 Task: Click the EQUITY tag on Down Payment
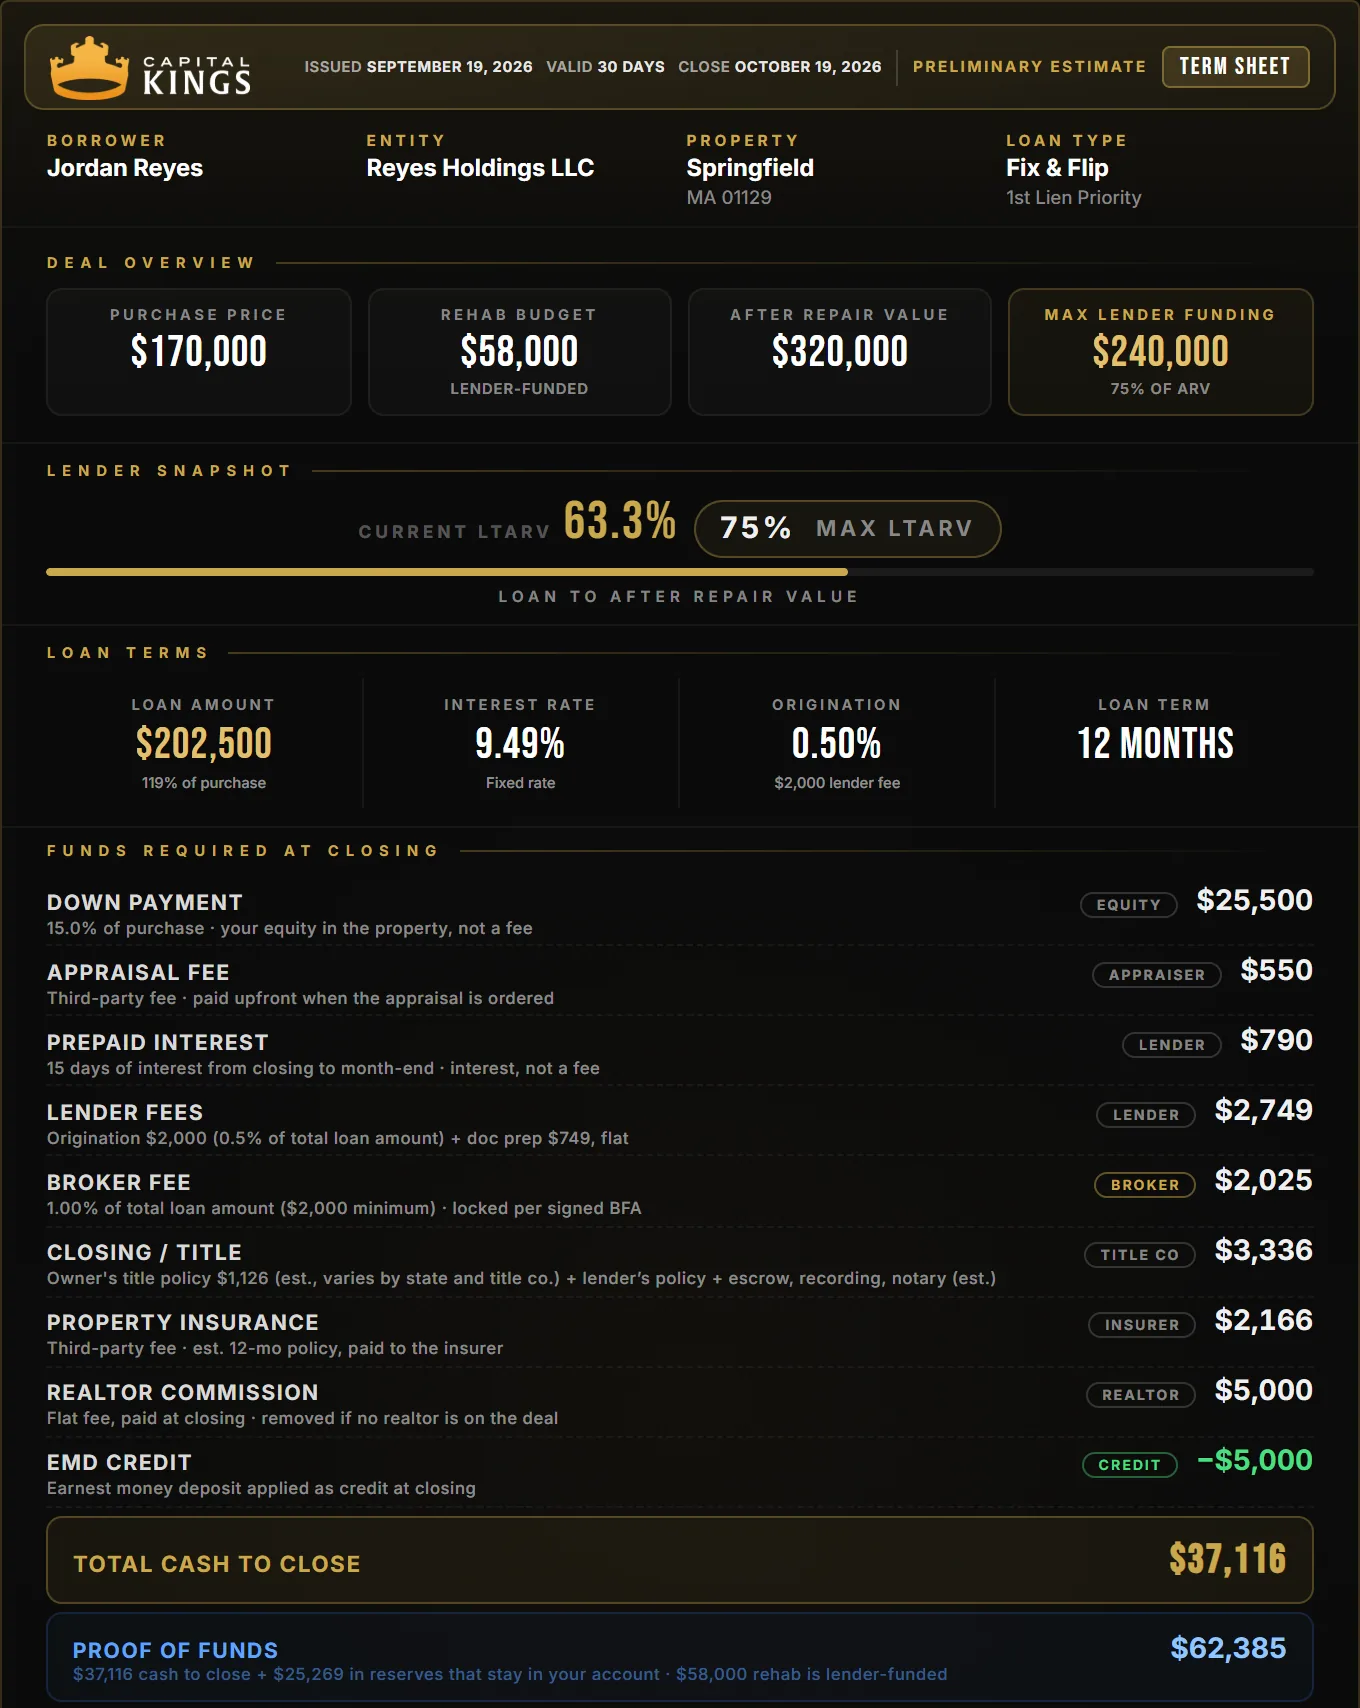point(1129,904)
